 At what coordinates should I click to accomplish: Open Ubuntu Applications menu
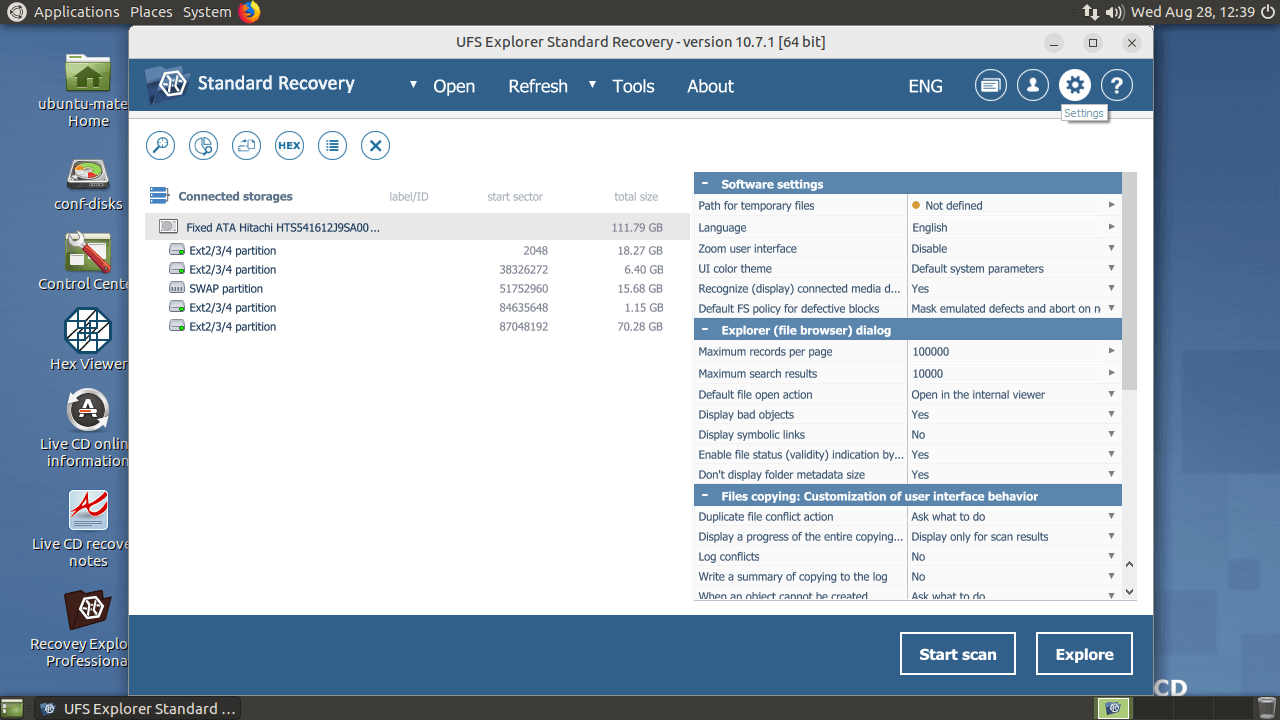click(x=76, y=12)
